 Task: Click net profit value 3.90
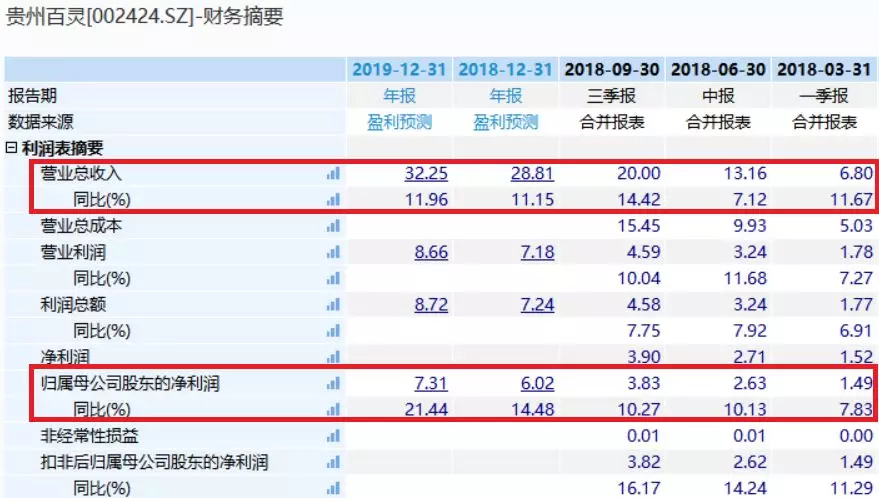(x=644, y=357)
